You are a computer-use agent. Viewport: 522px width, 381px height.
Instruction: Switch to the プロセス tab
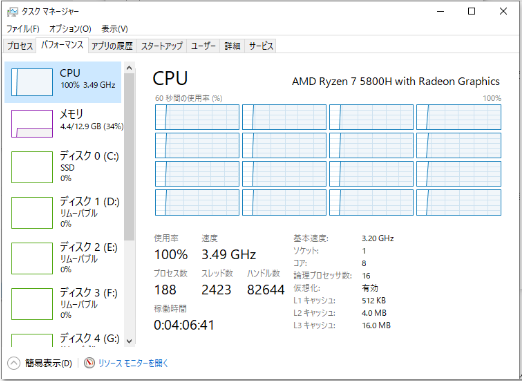coord(20,46)
